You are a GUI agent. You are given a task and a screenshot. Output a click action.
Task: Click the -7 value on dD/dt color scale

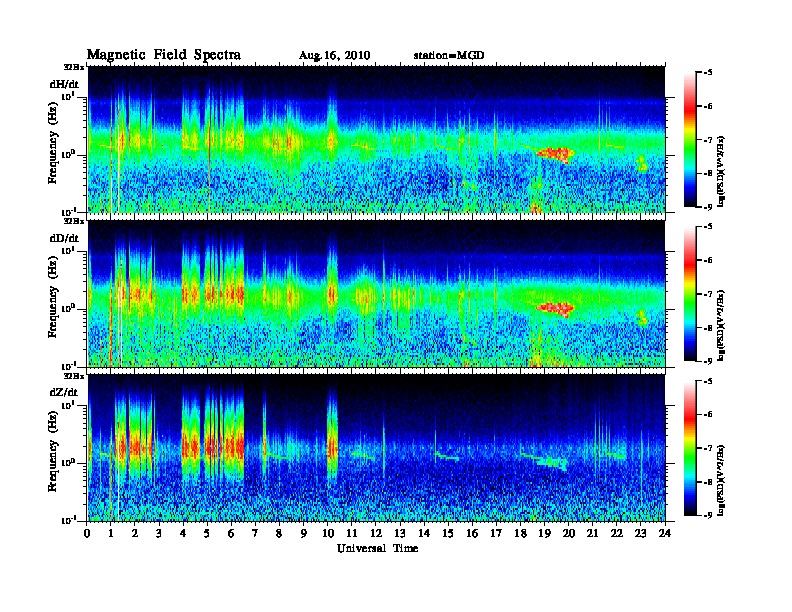coord(708,294)
